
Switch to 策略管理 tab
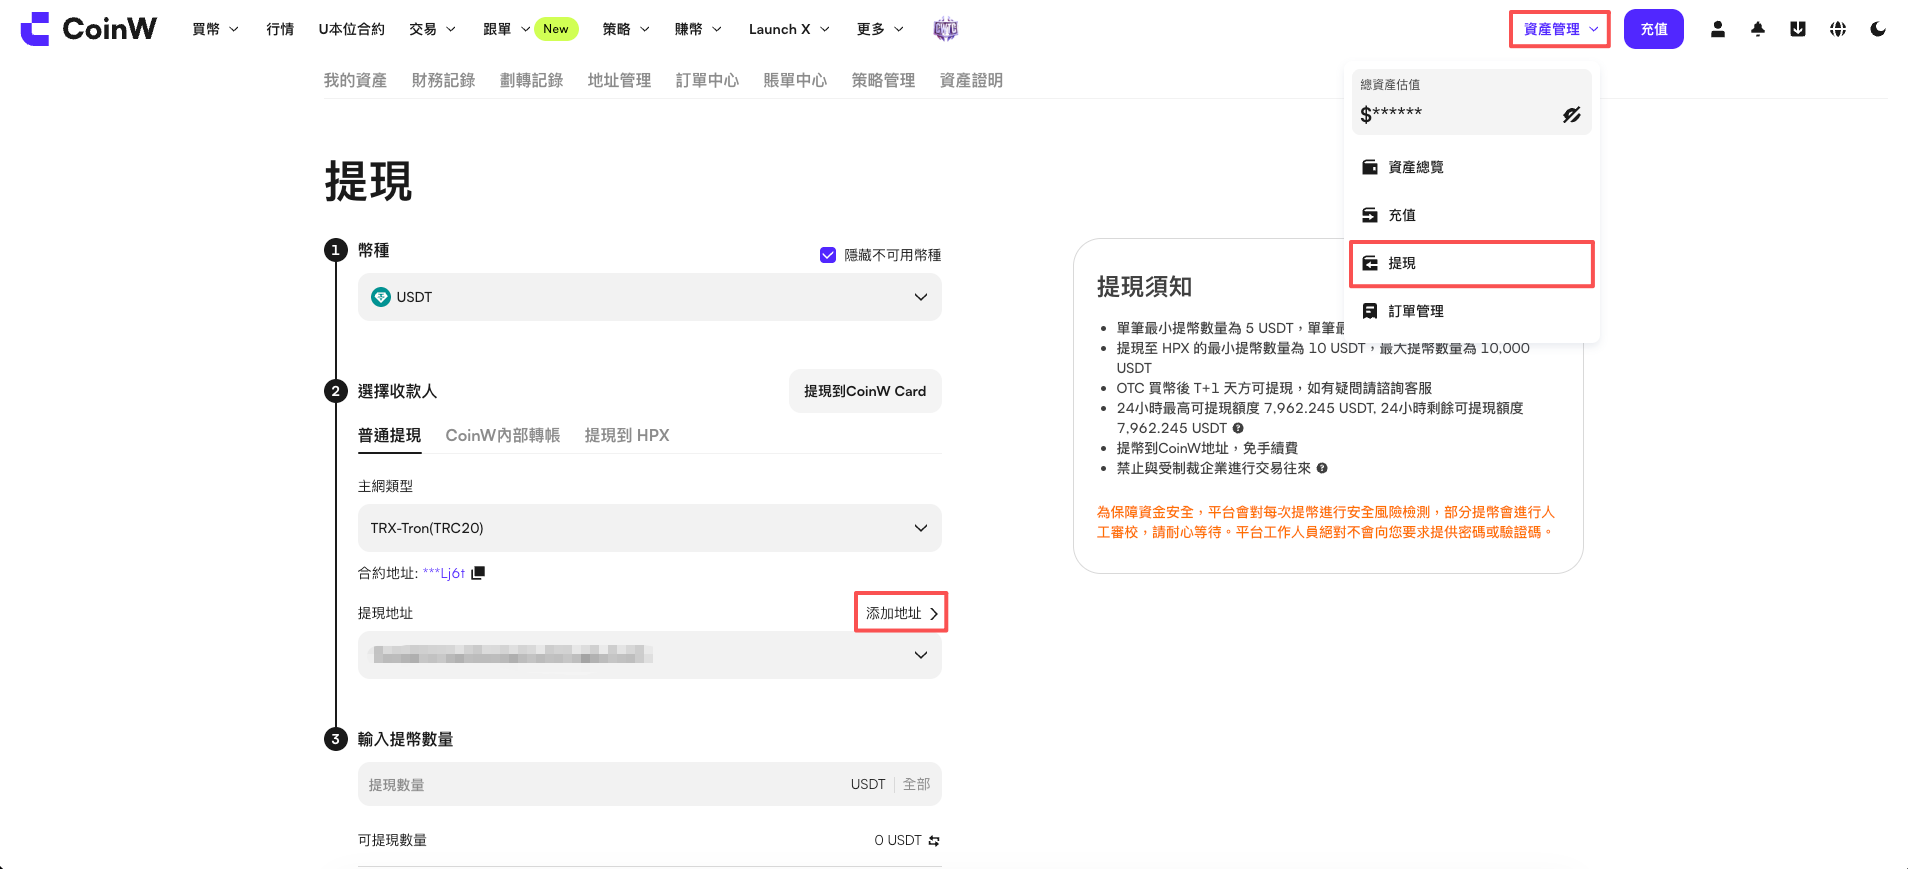coord(883,80)
